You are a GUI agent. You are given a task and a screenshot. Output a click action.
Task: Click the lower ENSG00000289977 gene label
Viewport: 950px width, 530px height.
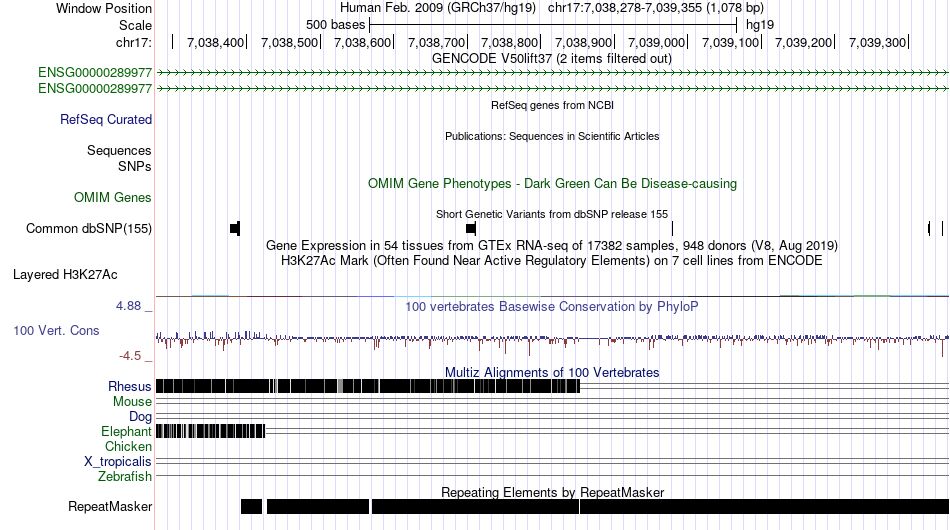point(95,88)
